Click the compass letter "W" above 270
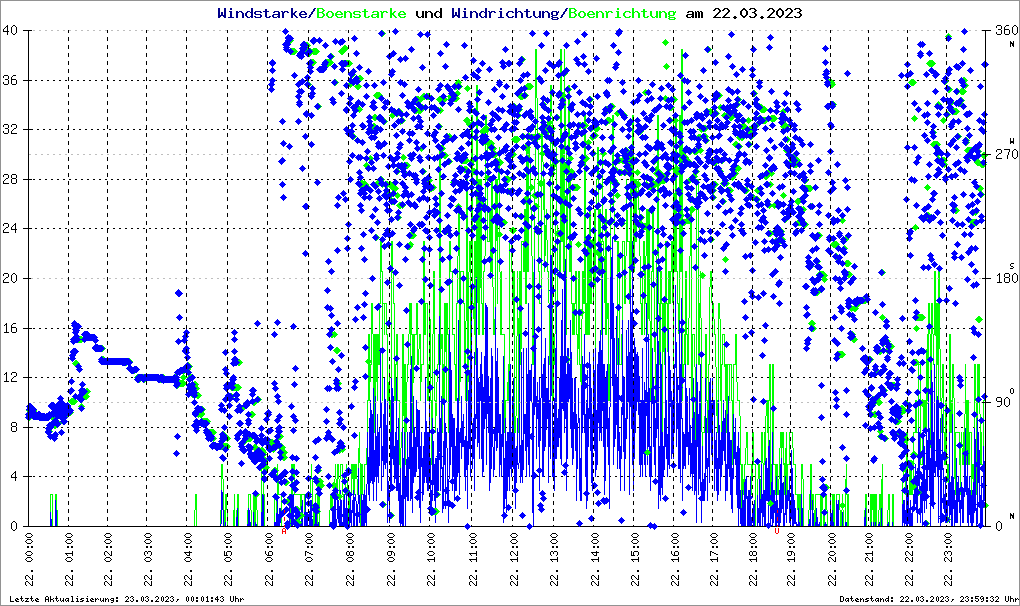1020x606 pixels. click(1012, 141)
